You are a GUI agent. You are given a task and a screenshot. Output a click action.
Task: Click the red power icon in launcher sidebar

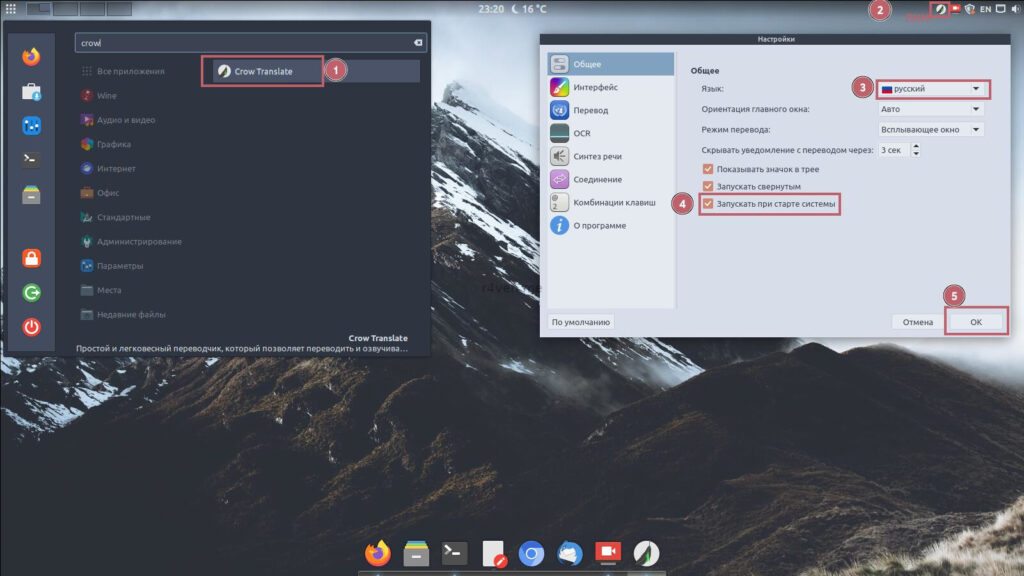click(32, 327)
